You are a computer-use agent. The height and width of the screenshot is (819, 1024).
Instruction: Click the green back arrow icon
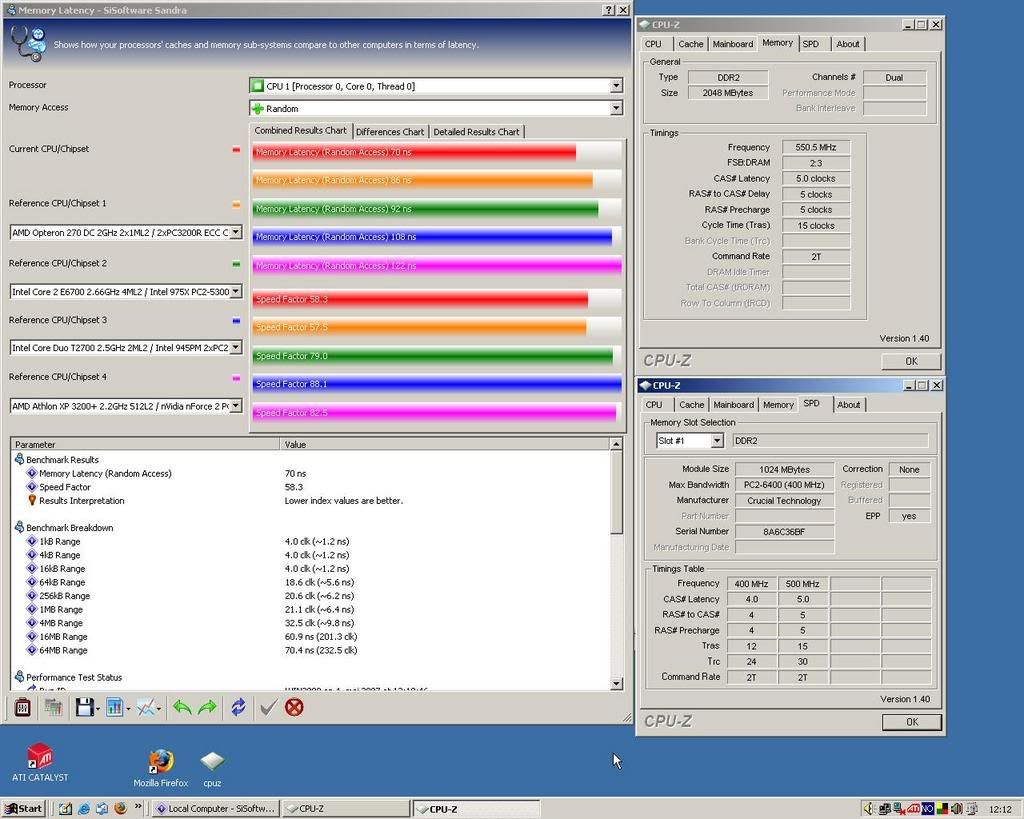click(182, 707)
